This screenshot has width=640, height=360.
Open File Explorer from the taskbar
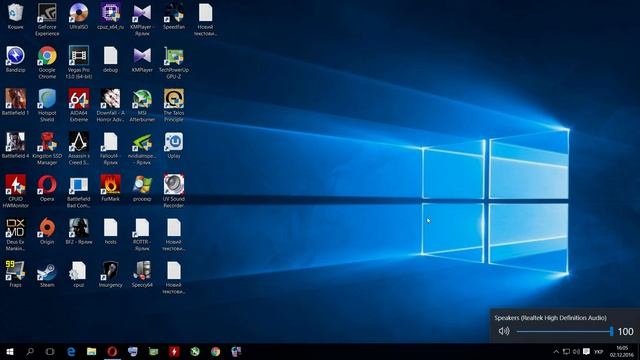click(x=91, y=351)
